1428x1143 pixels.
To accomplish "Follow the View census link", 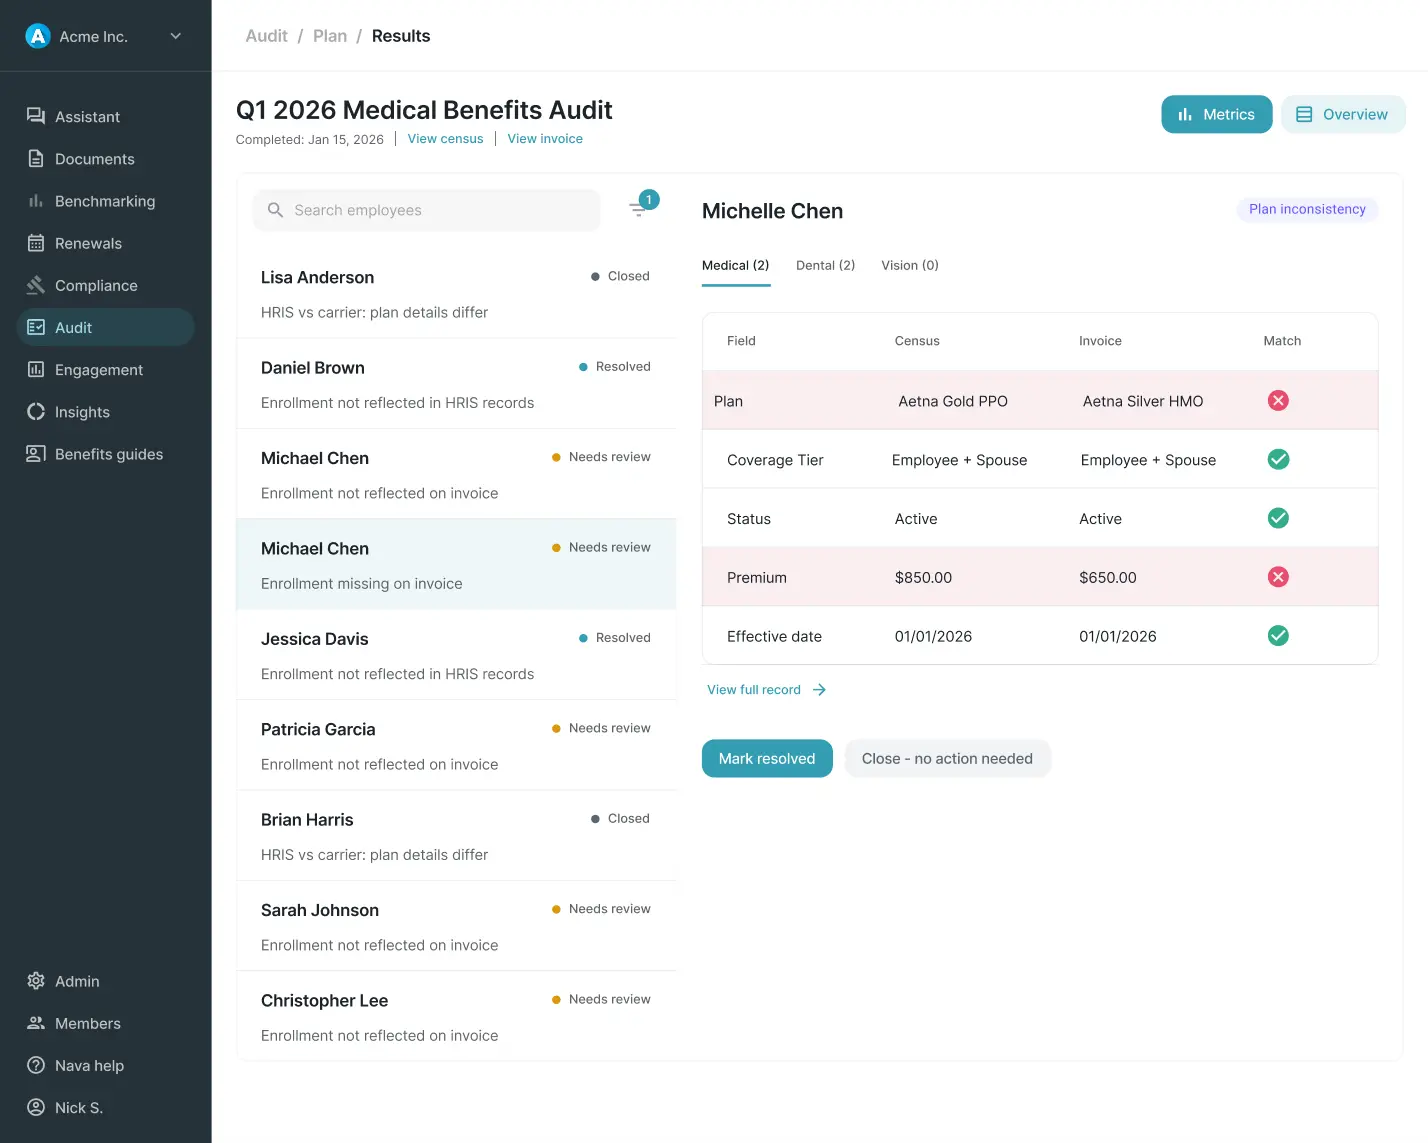I will tap(445, 138).
